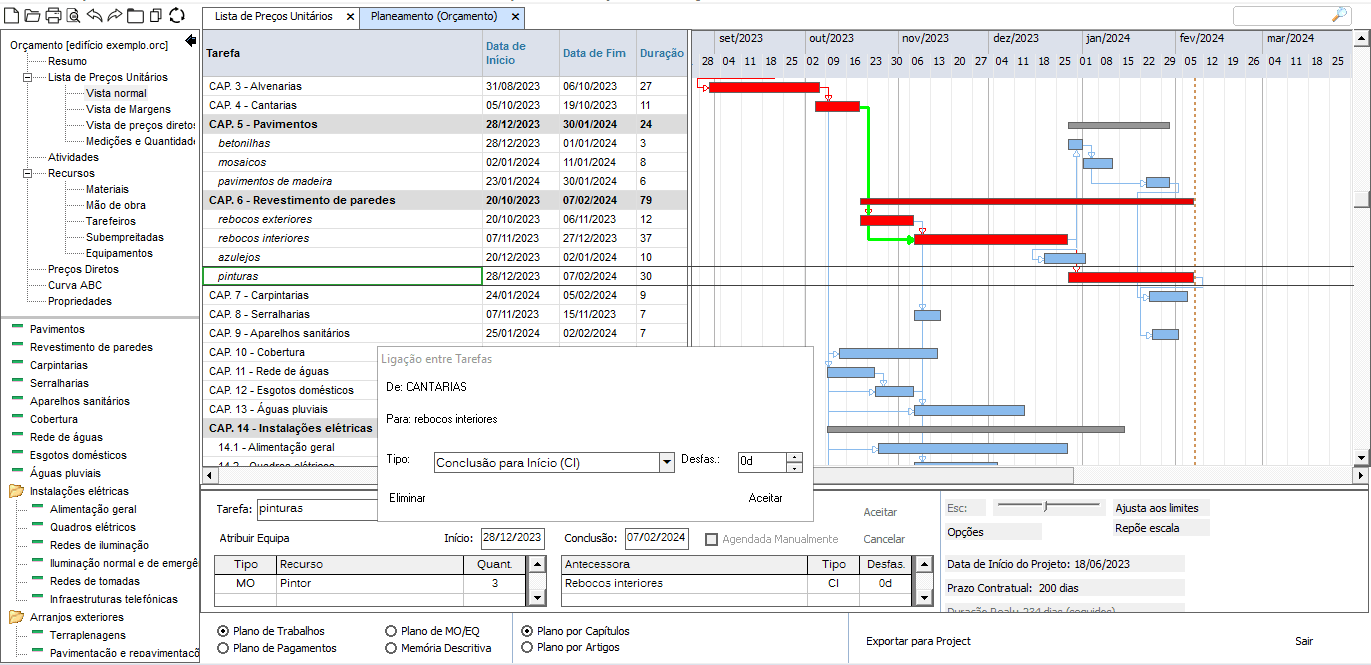This screenshot has width=1371, height=665.
Task: Select Curva ABC in the budget tree
Action: [75, 285]
